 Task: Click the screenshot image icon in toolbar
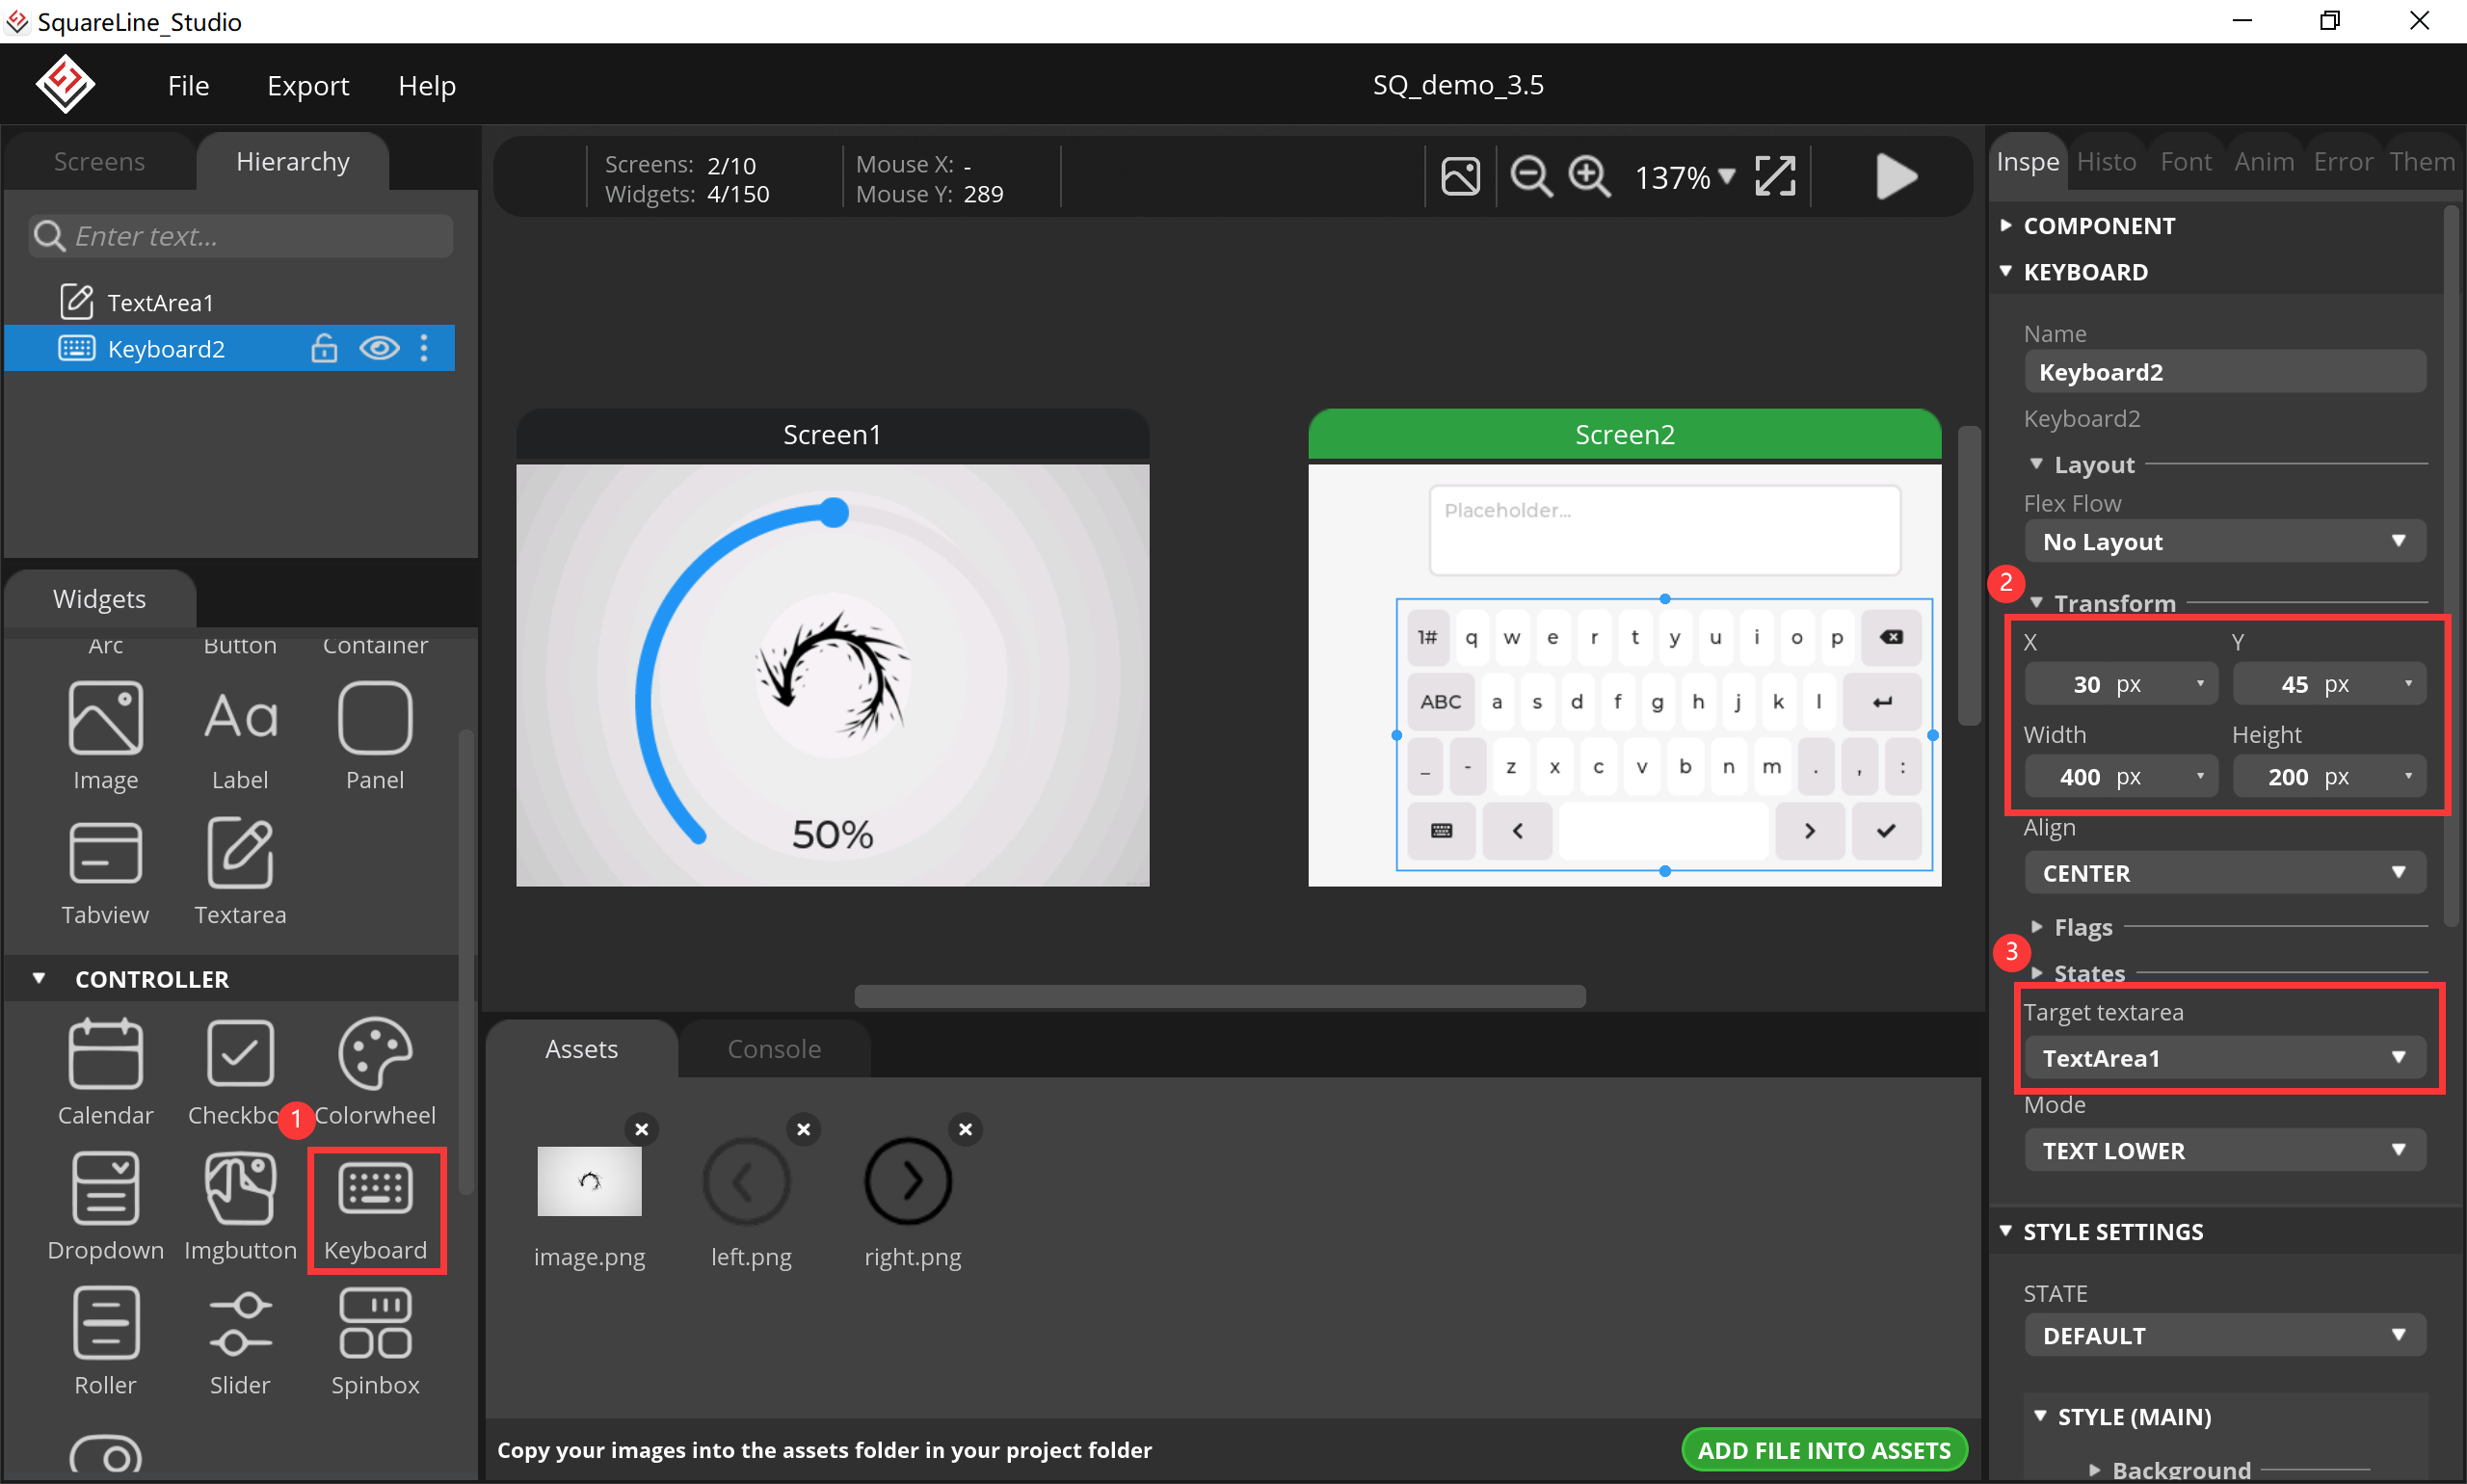pos(1460,177)
